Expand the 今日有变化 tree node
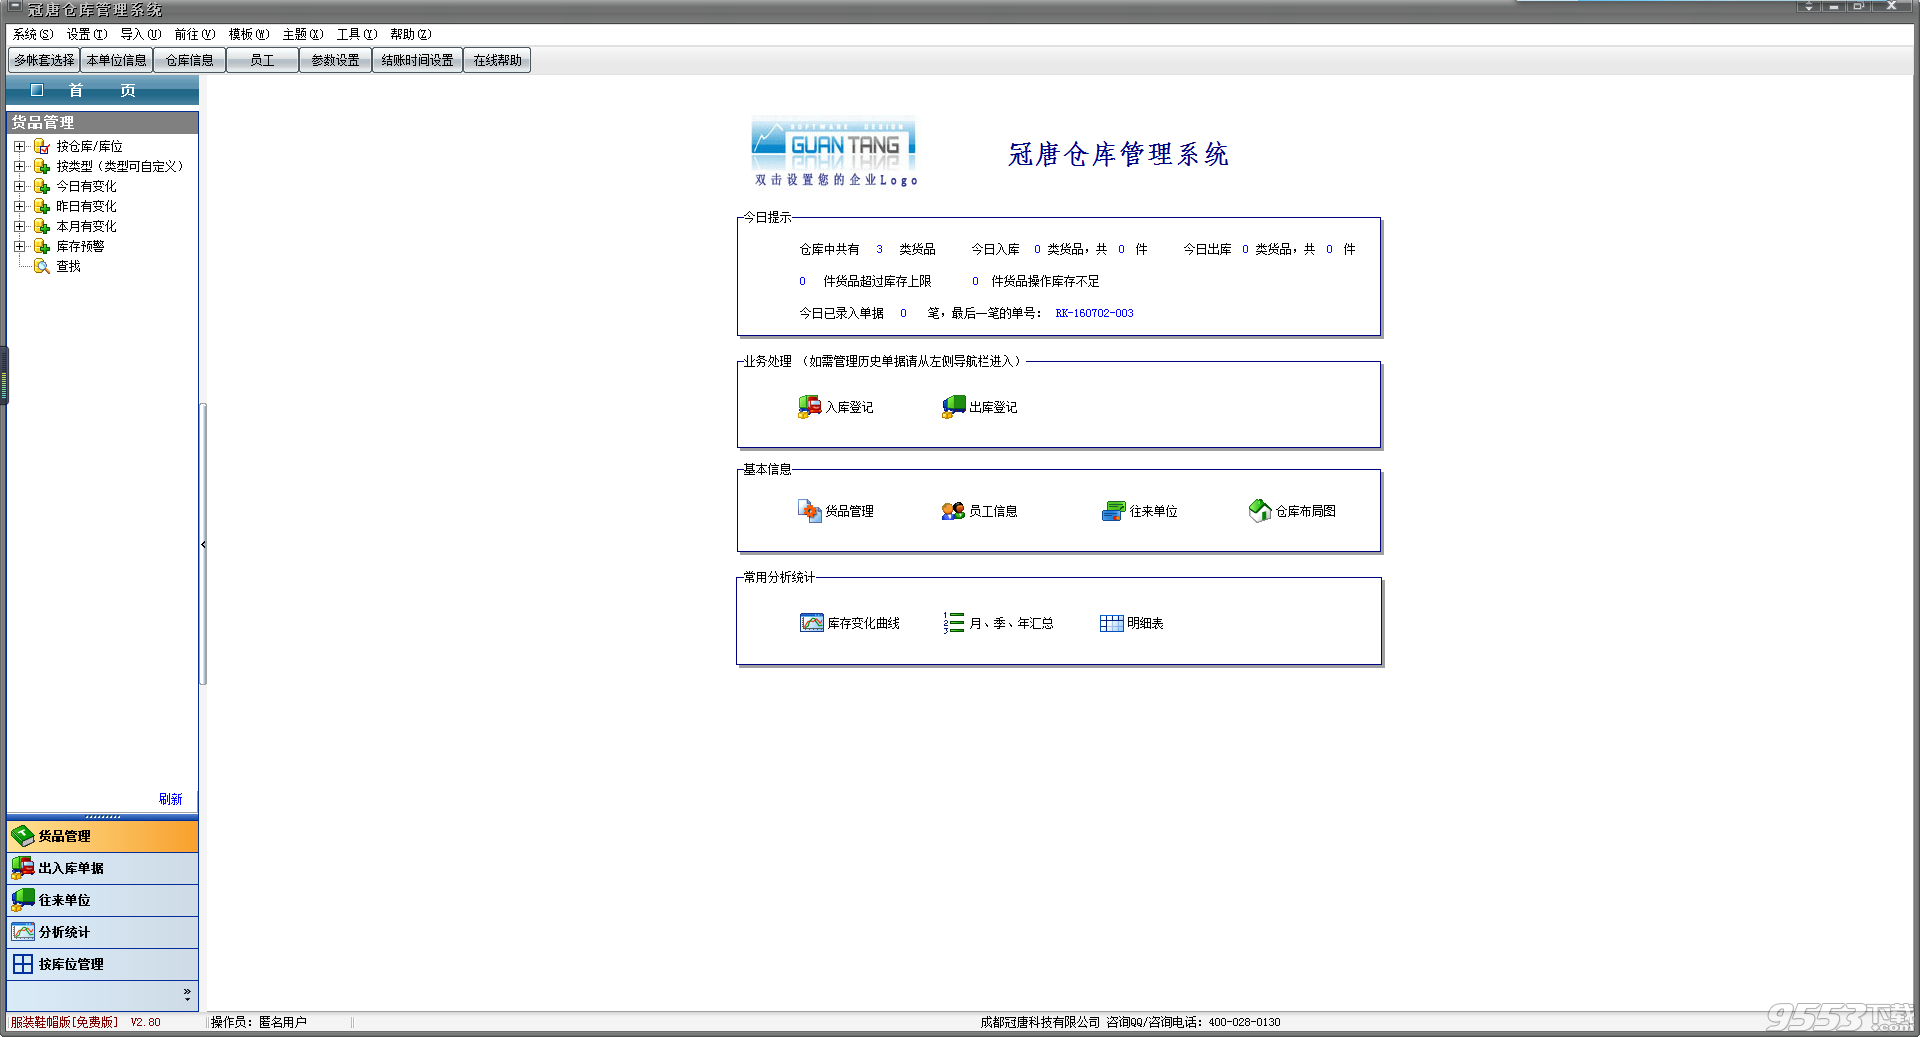1920x1037 pixels. point(19,186)
